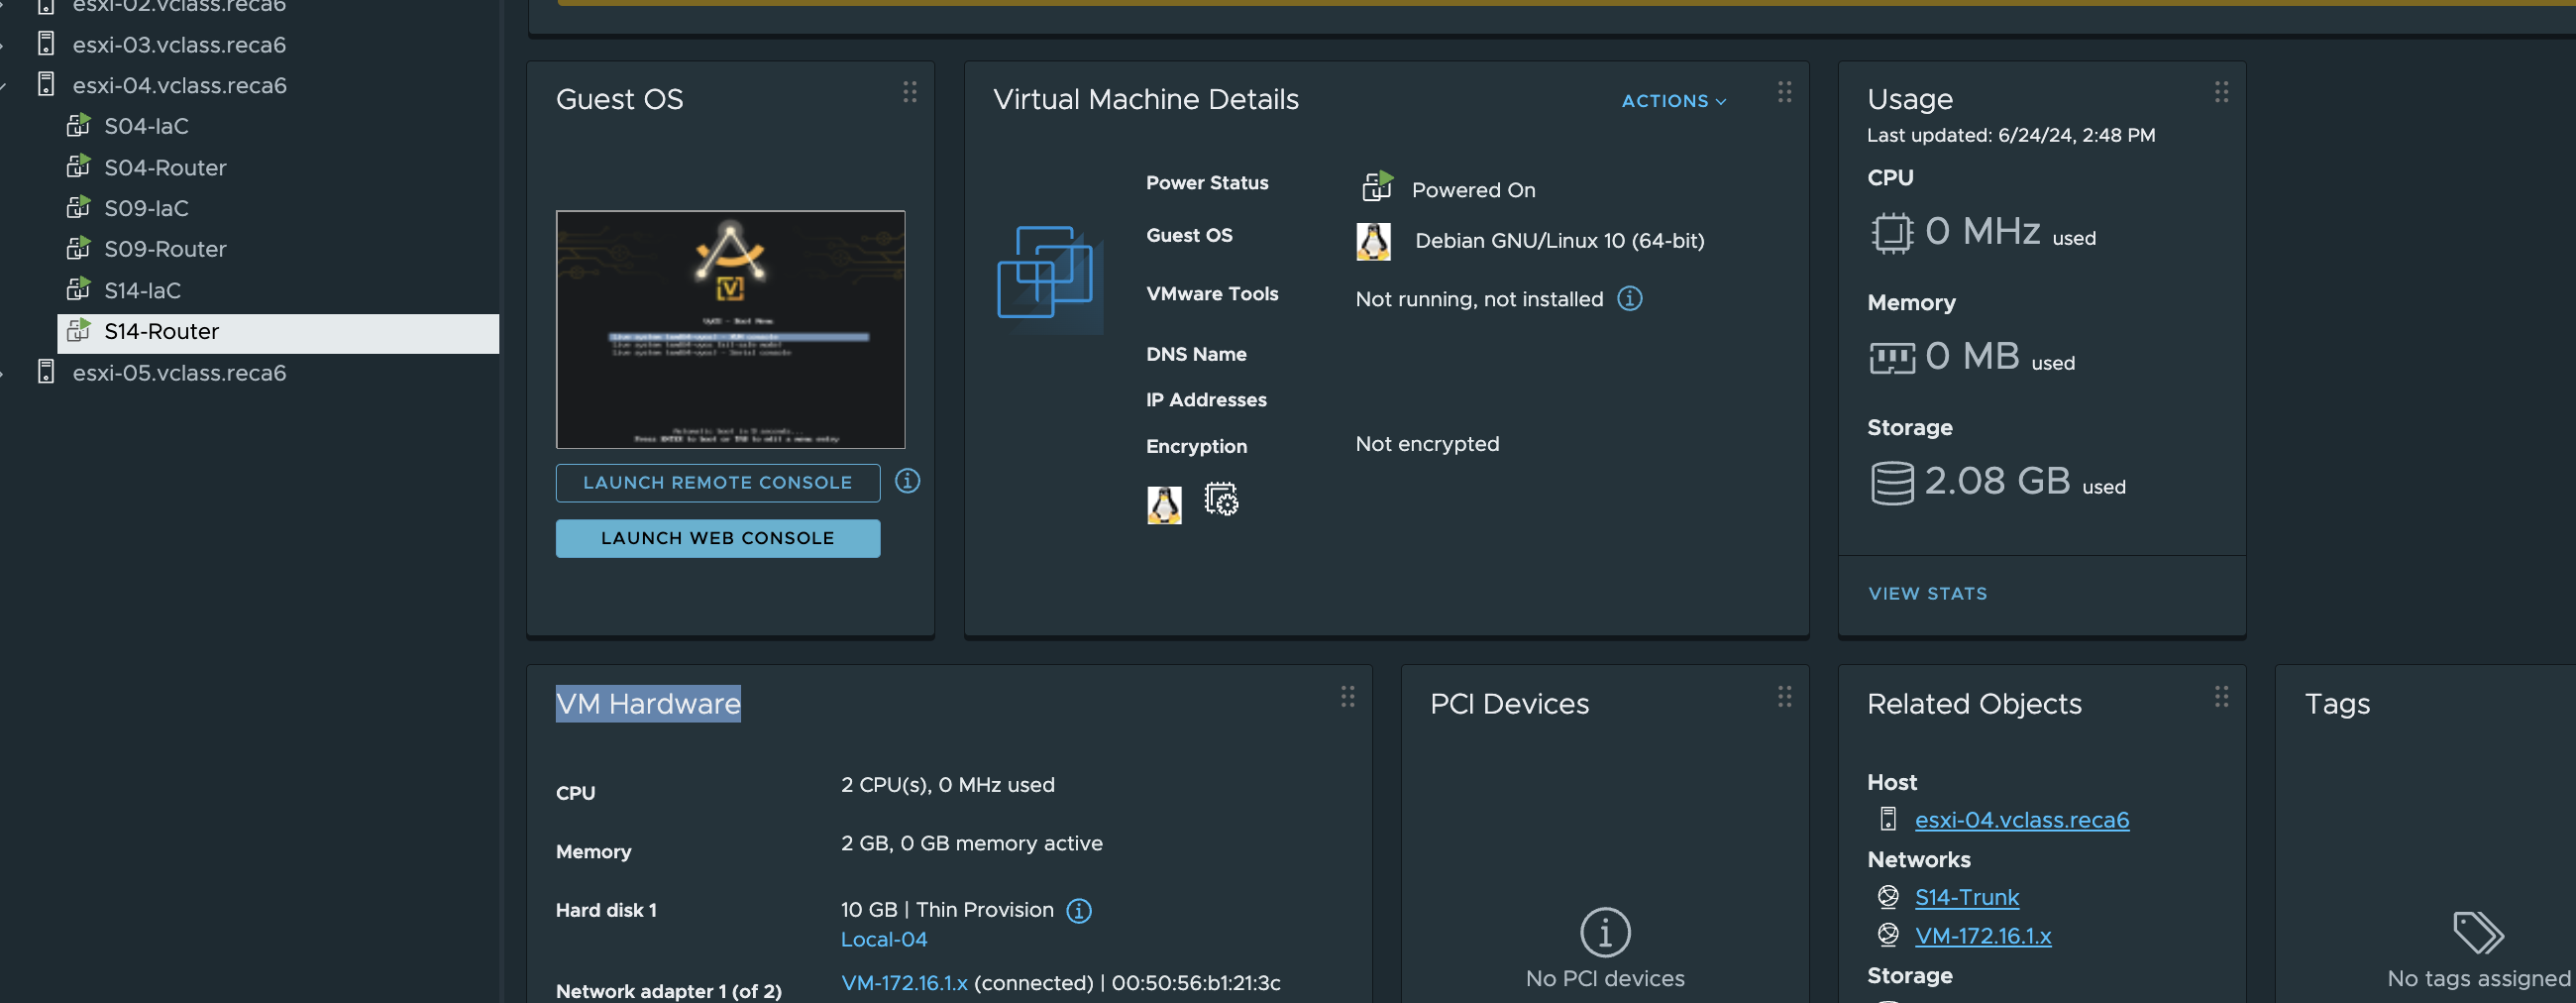Select S14-IaC in the inventory tree
Viewport: 2576px width, 1003px height.
[143, 290]
